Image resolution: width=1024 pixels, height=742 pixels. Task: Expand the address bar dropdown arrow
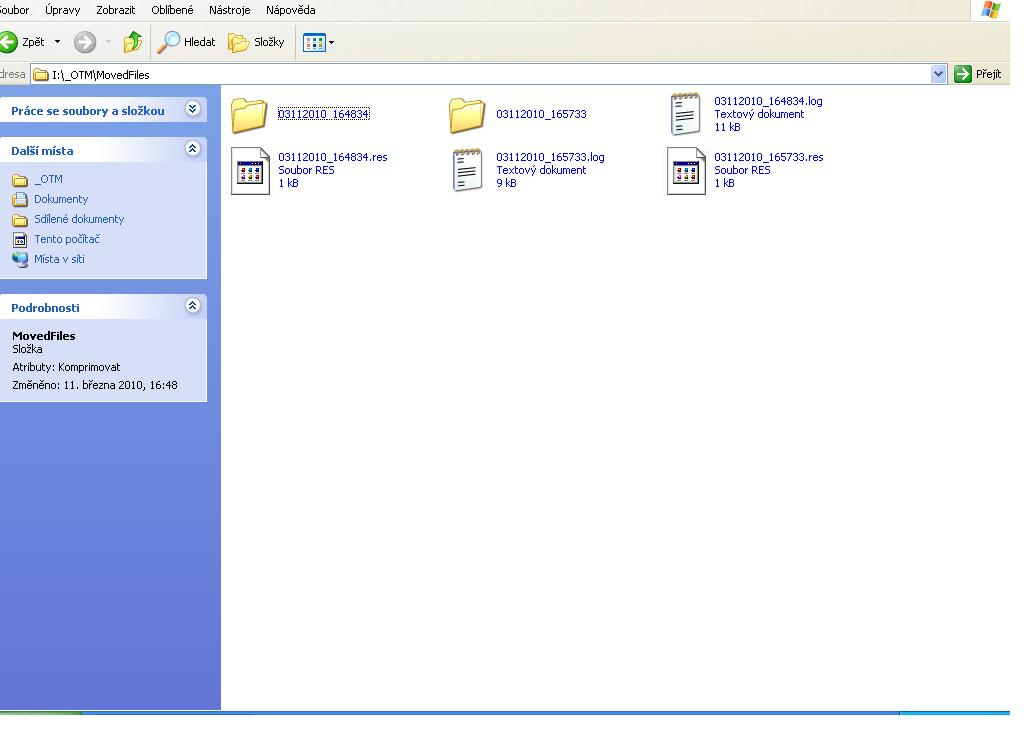click(938, 74)
